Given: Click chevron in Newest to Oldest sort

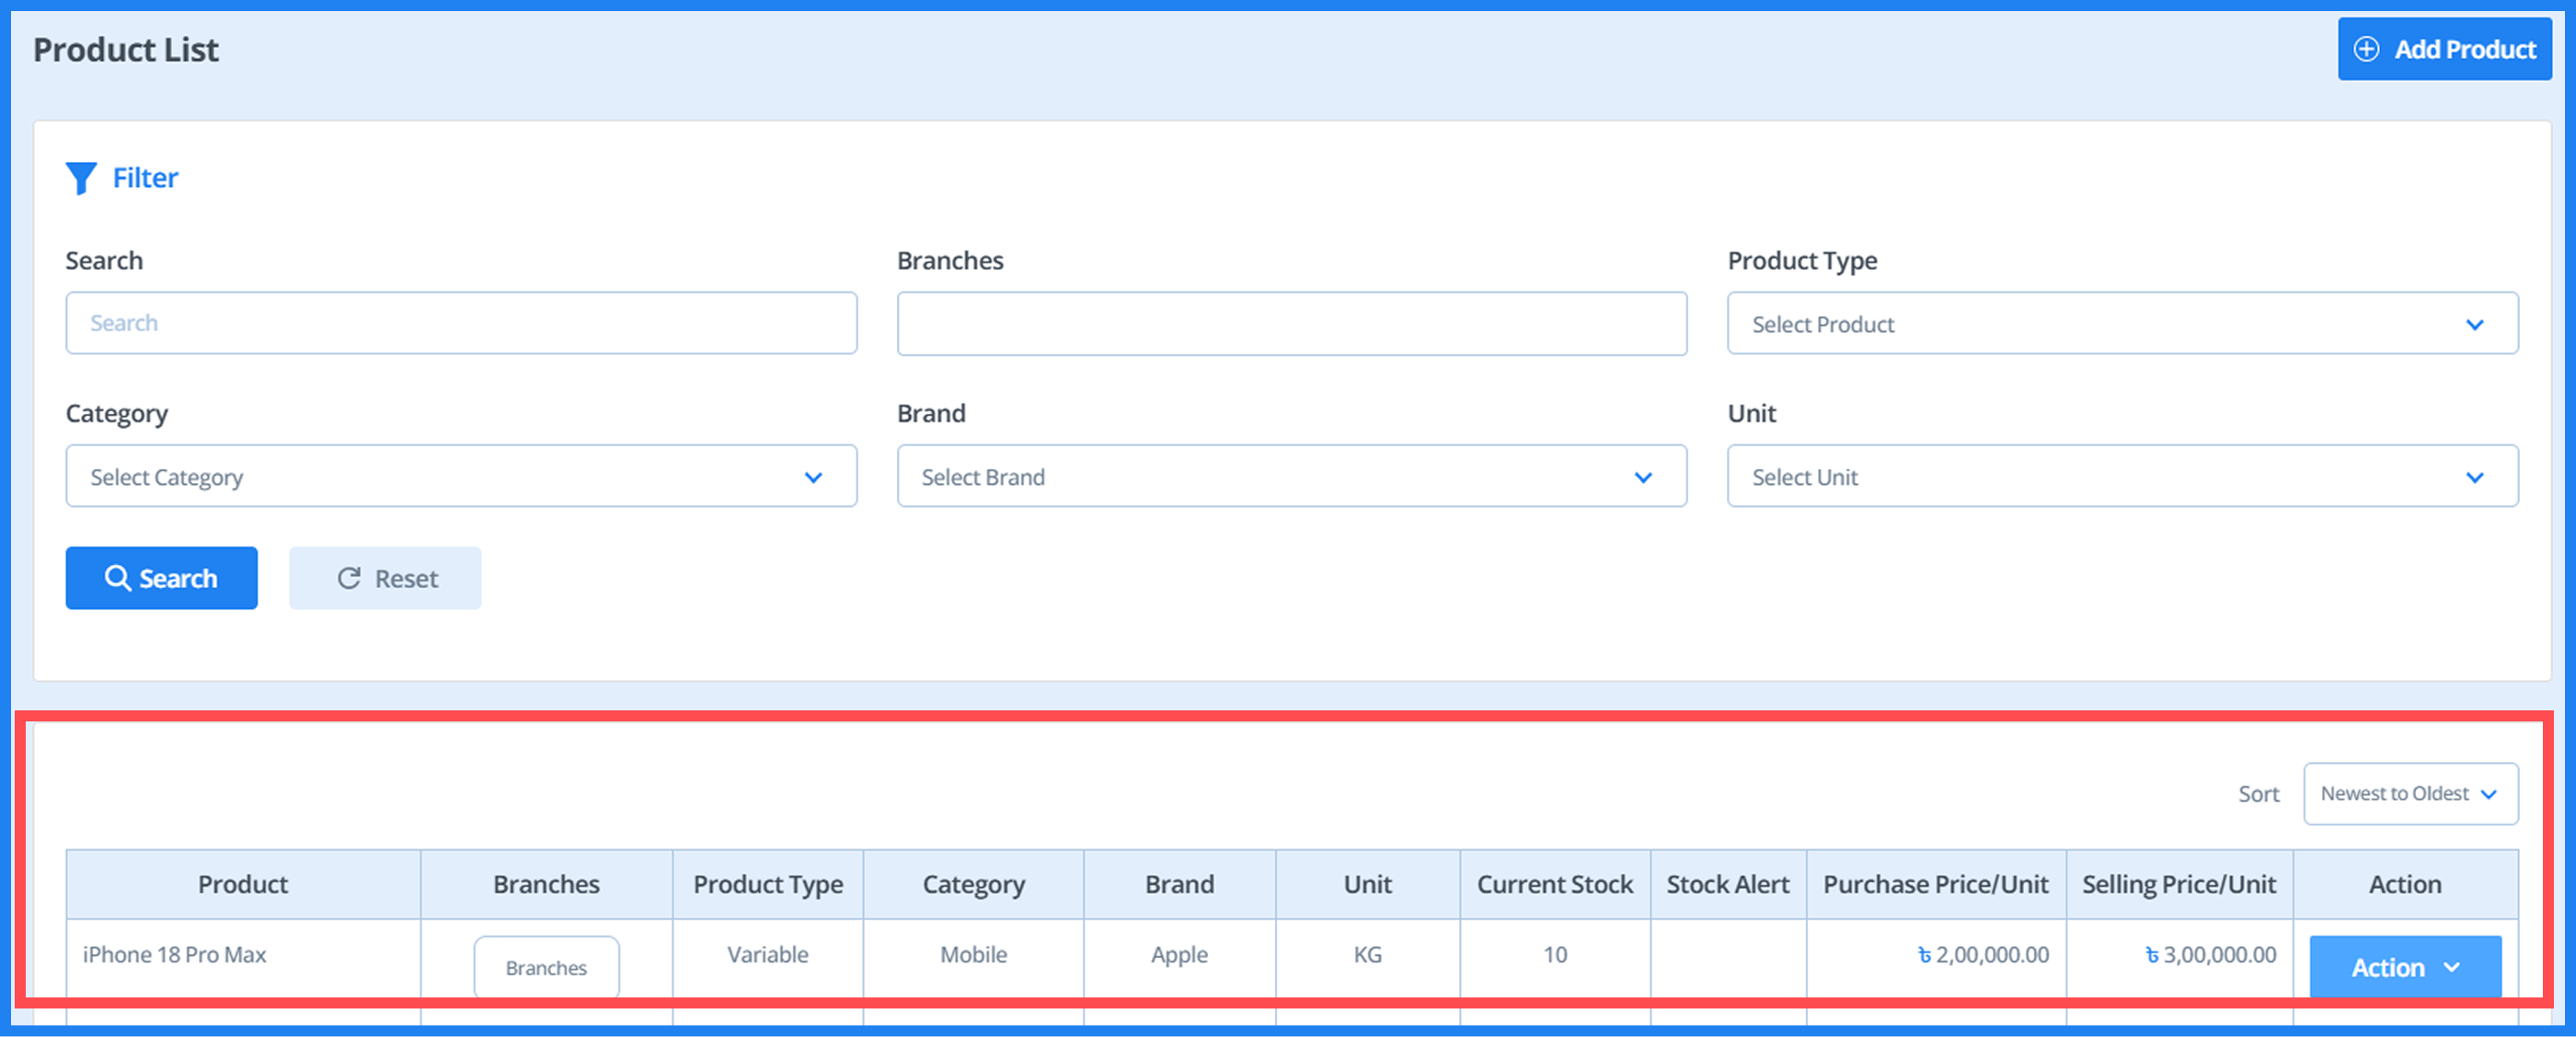Looking at the screenshot, I should pos(2489,794).
